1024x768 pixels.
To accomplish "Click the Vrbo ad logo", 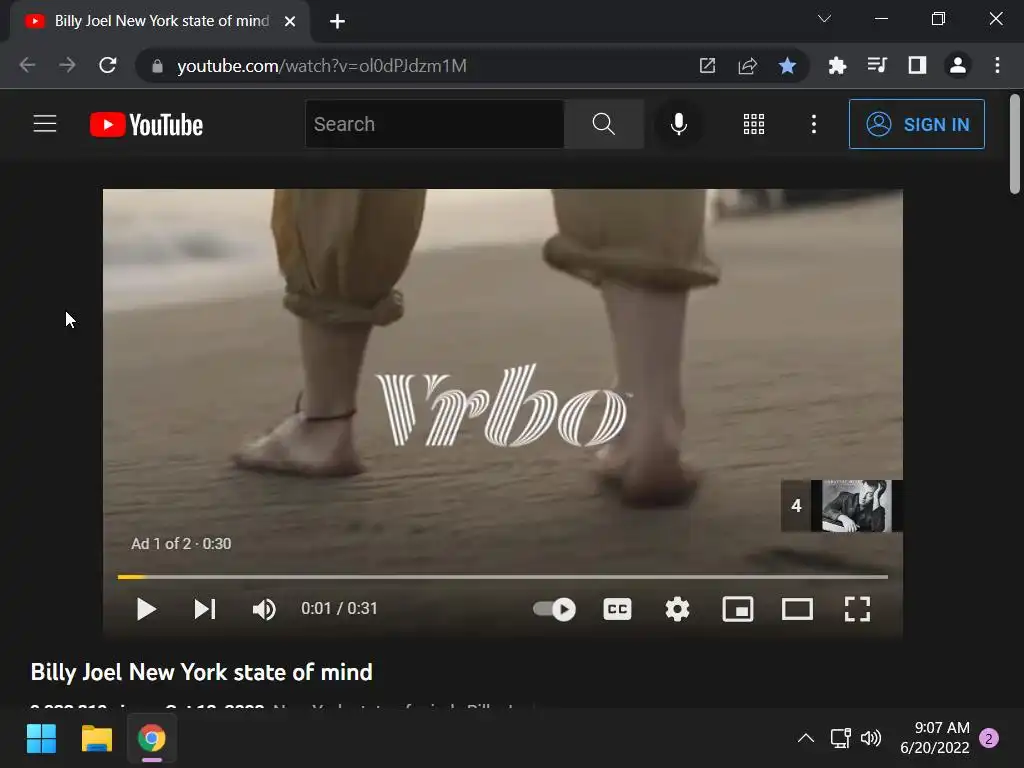I will click(x=502, y=406).
